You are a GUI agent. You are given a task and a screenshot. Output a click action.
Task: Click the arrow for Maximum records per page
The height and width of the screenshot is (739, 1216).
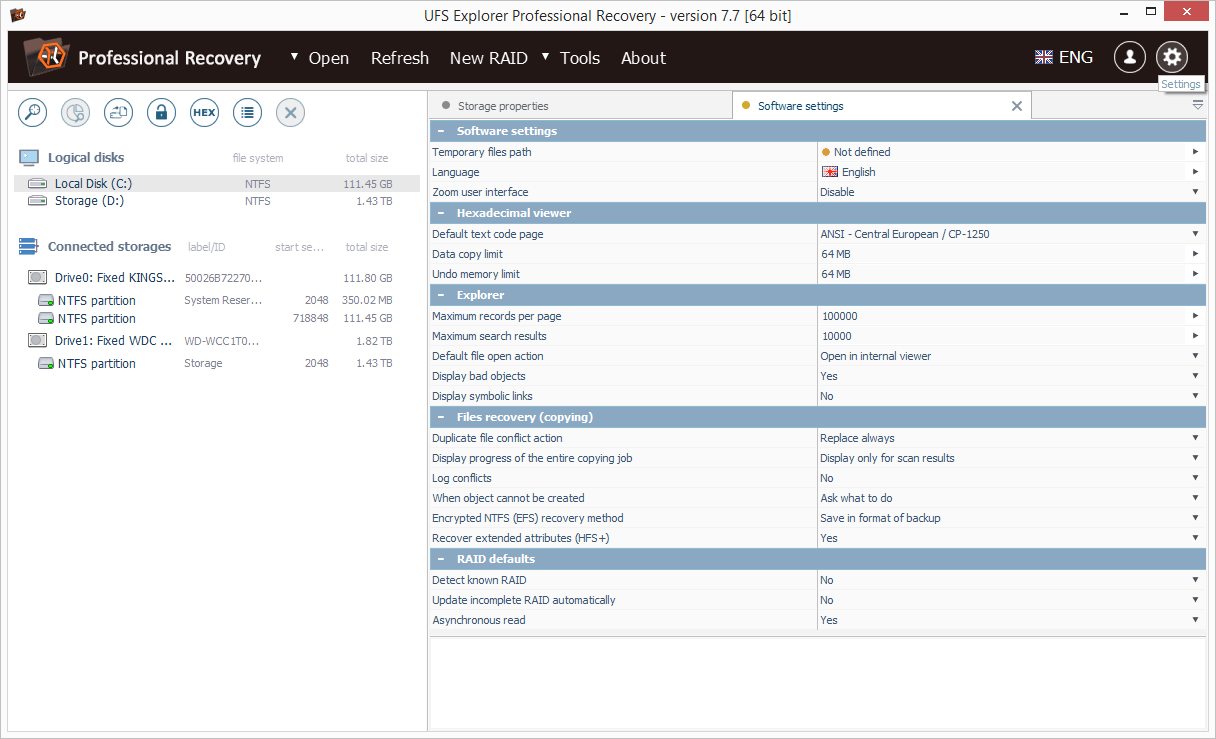coord(1195,316)
